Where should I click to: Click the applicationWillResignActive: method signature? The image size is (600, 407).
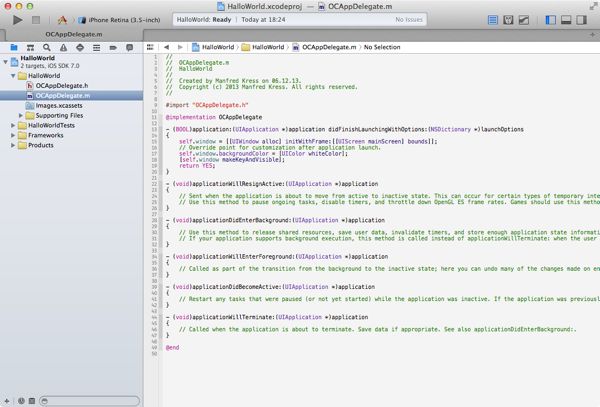coord(272,184)
